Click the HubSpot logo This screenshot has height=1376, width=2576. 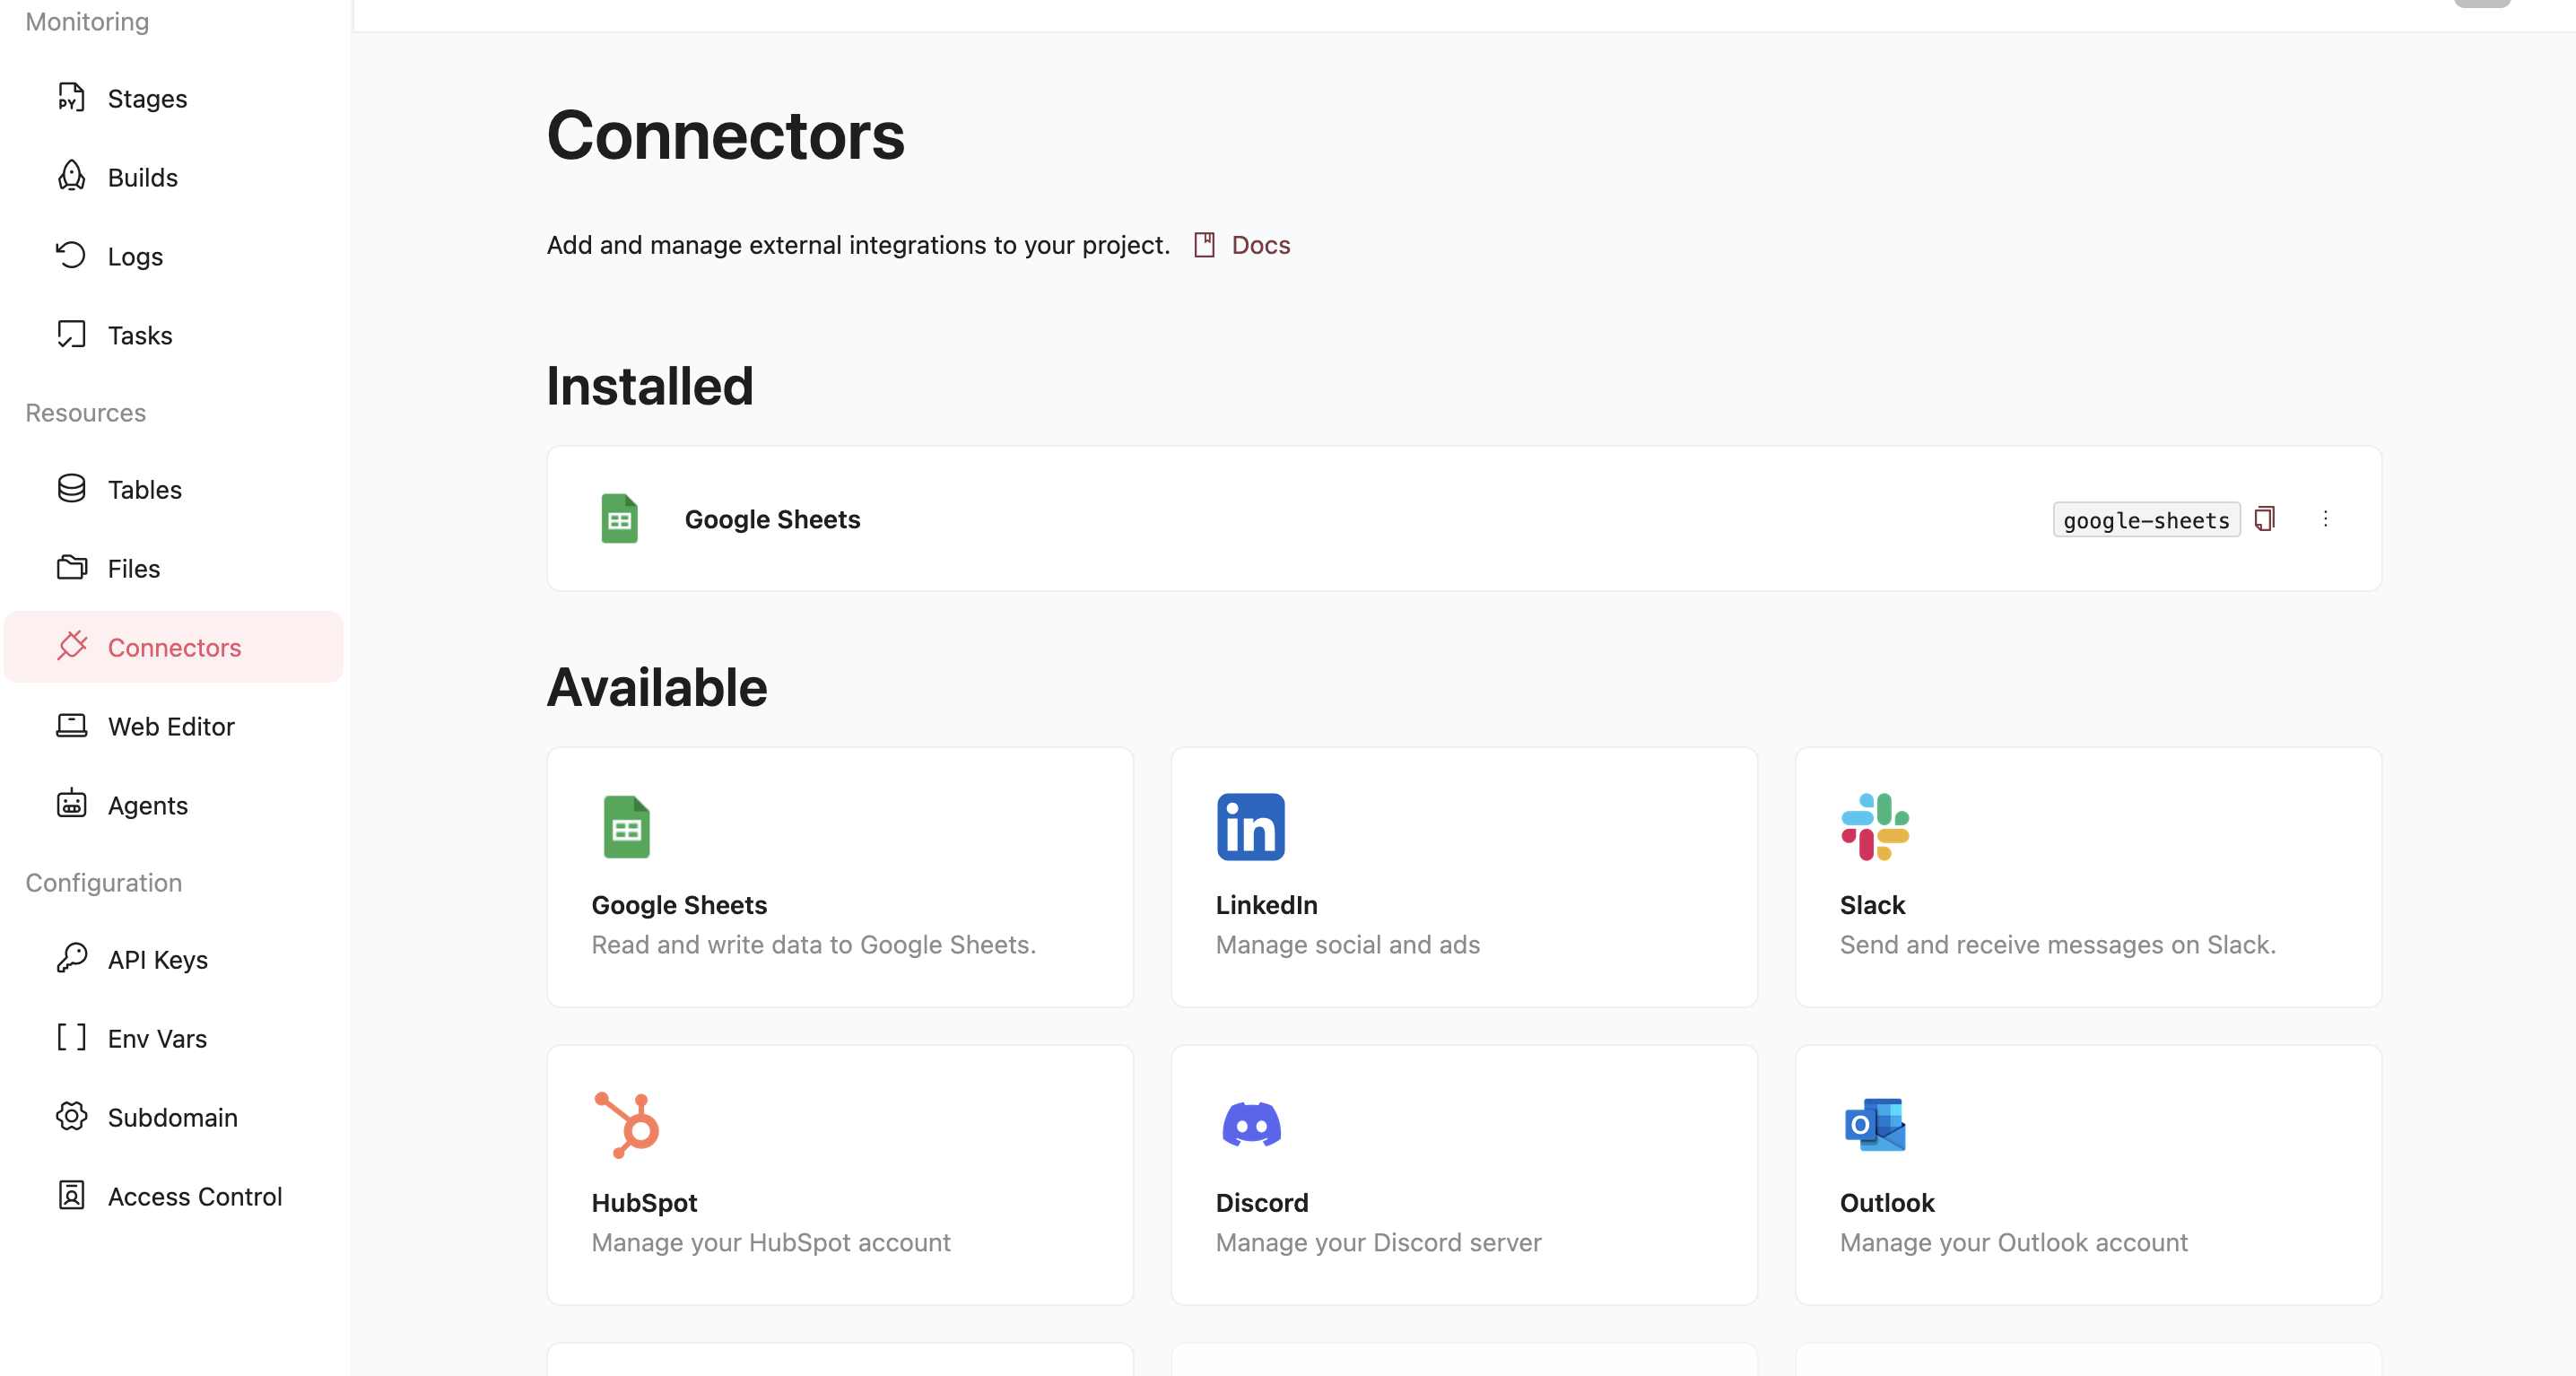pos(627,1125)
